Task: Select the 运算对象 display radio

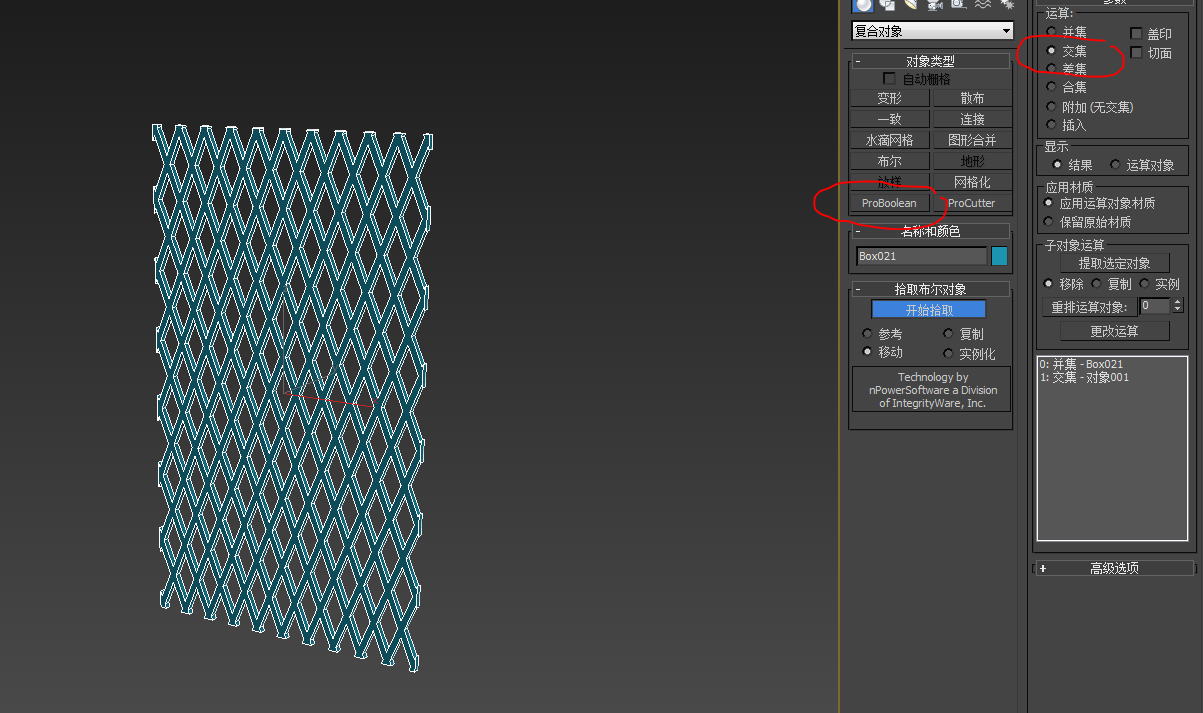Action: pos(1115,164)
